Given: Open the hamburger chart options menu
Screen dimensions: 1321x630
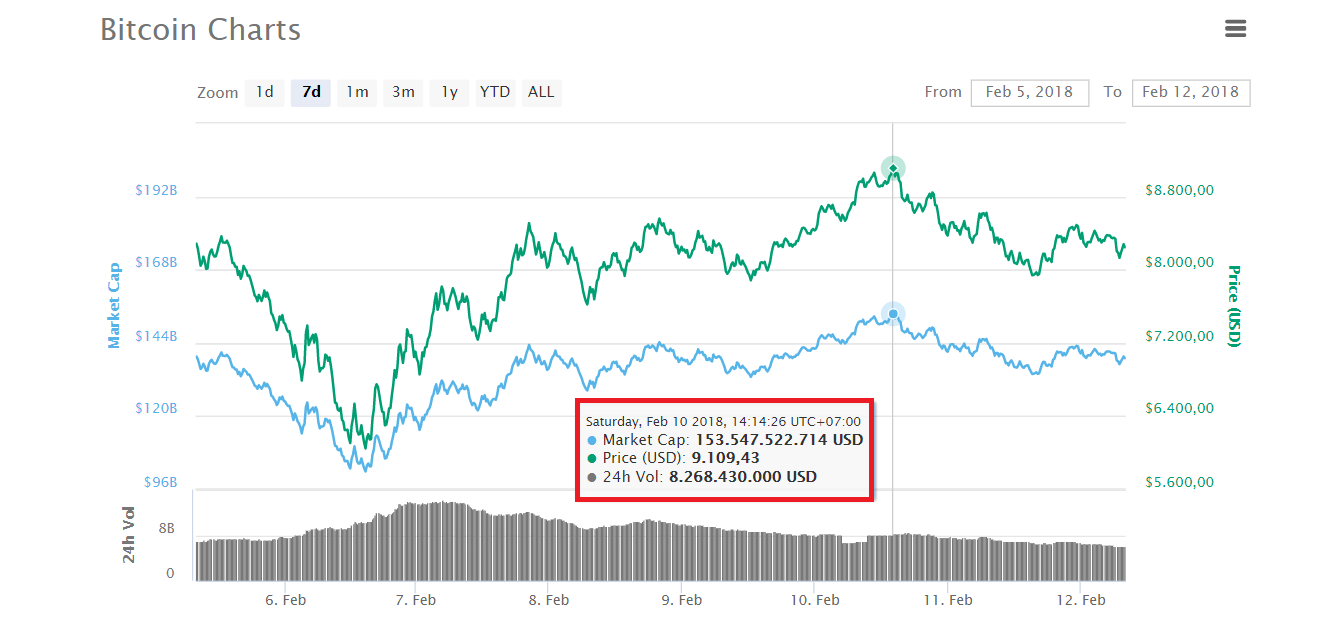Looking at the screenshot, I should (x=1236, y=29).
